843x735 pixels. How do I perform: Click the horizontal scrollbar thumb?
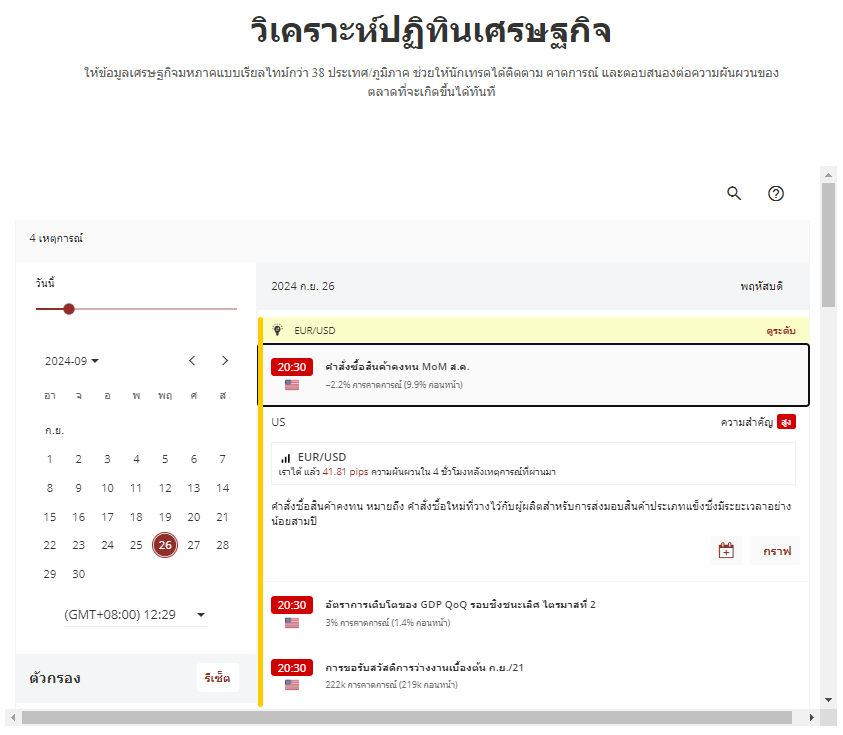point(406,717)
